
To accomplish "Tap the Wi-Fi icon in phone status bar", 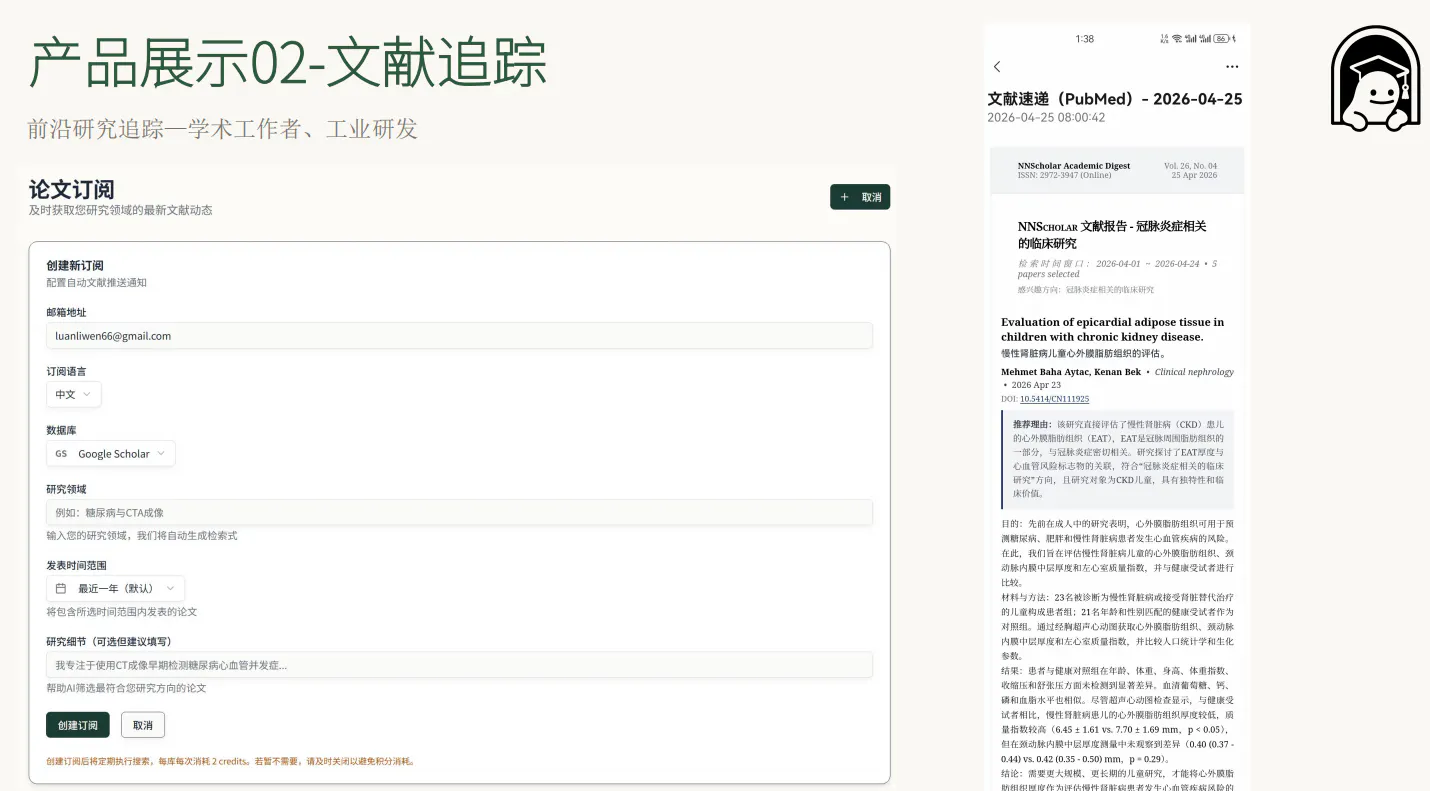I will (x=1178, y=39).
